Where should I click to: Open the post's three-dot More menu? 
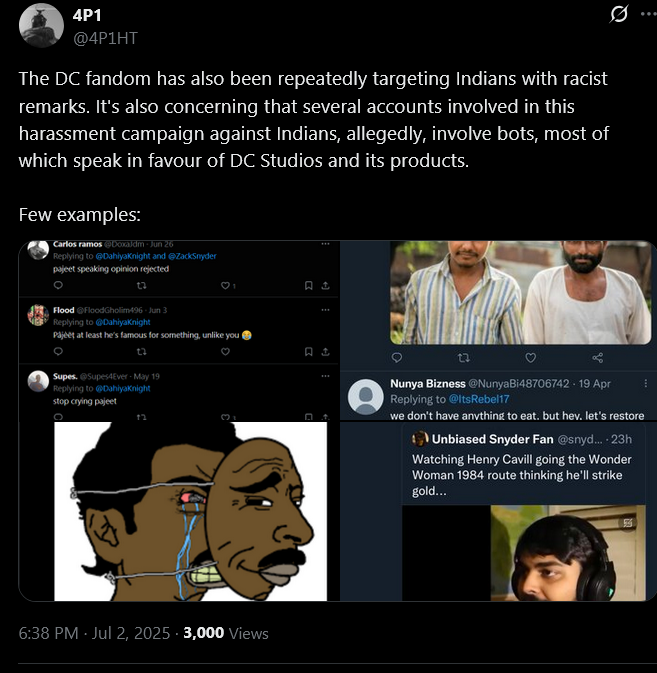tap(648, 15)
